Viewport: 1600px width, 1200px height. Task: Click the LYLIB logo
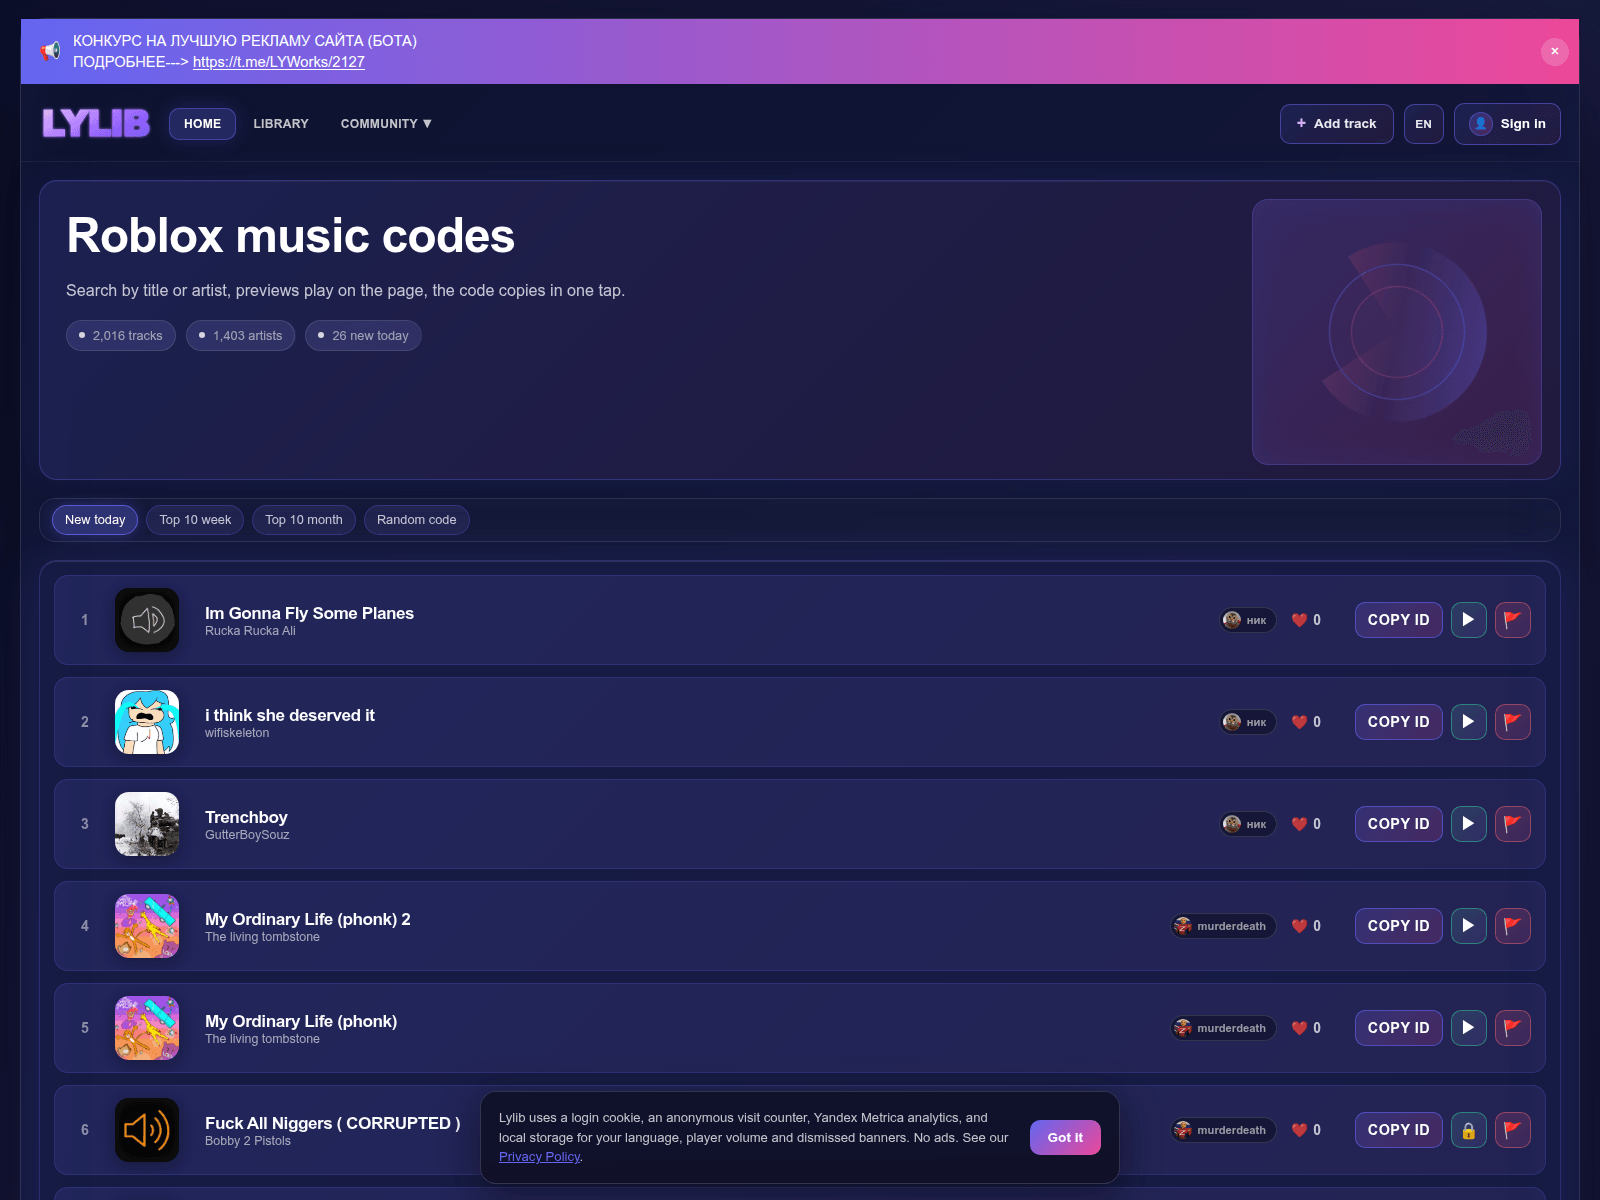pos(96,123)
